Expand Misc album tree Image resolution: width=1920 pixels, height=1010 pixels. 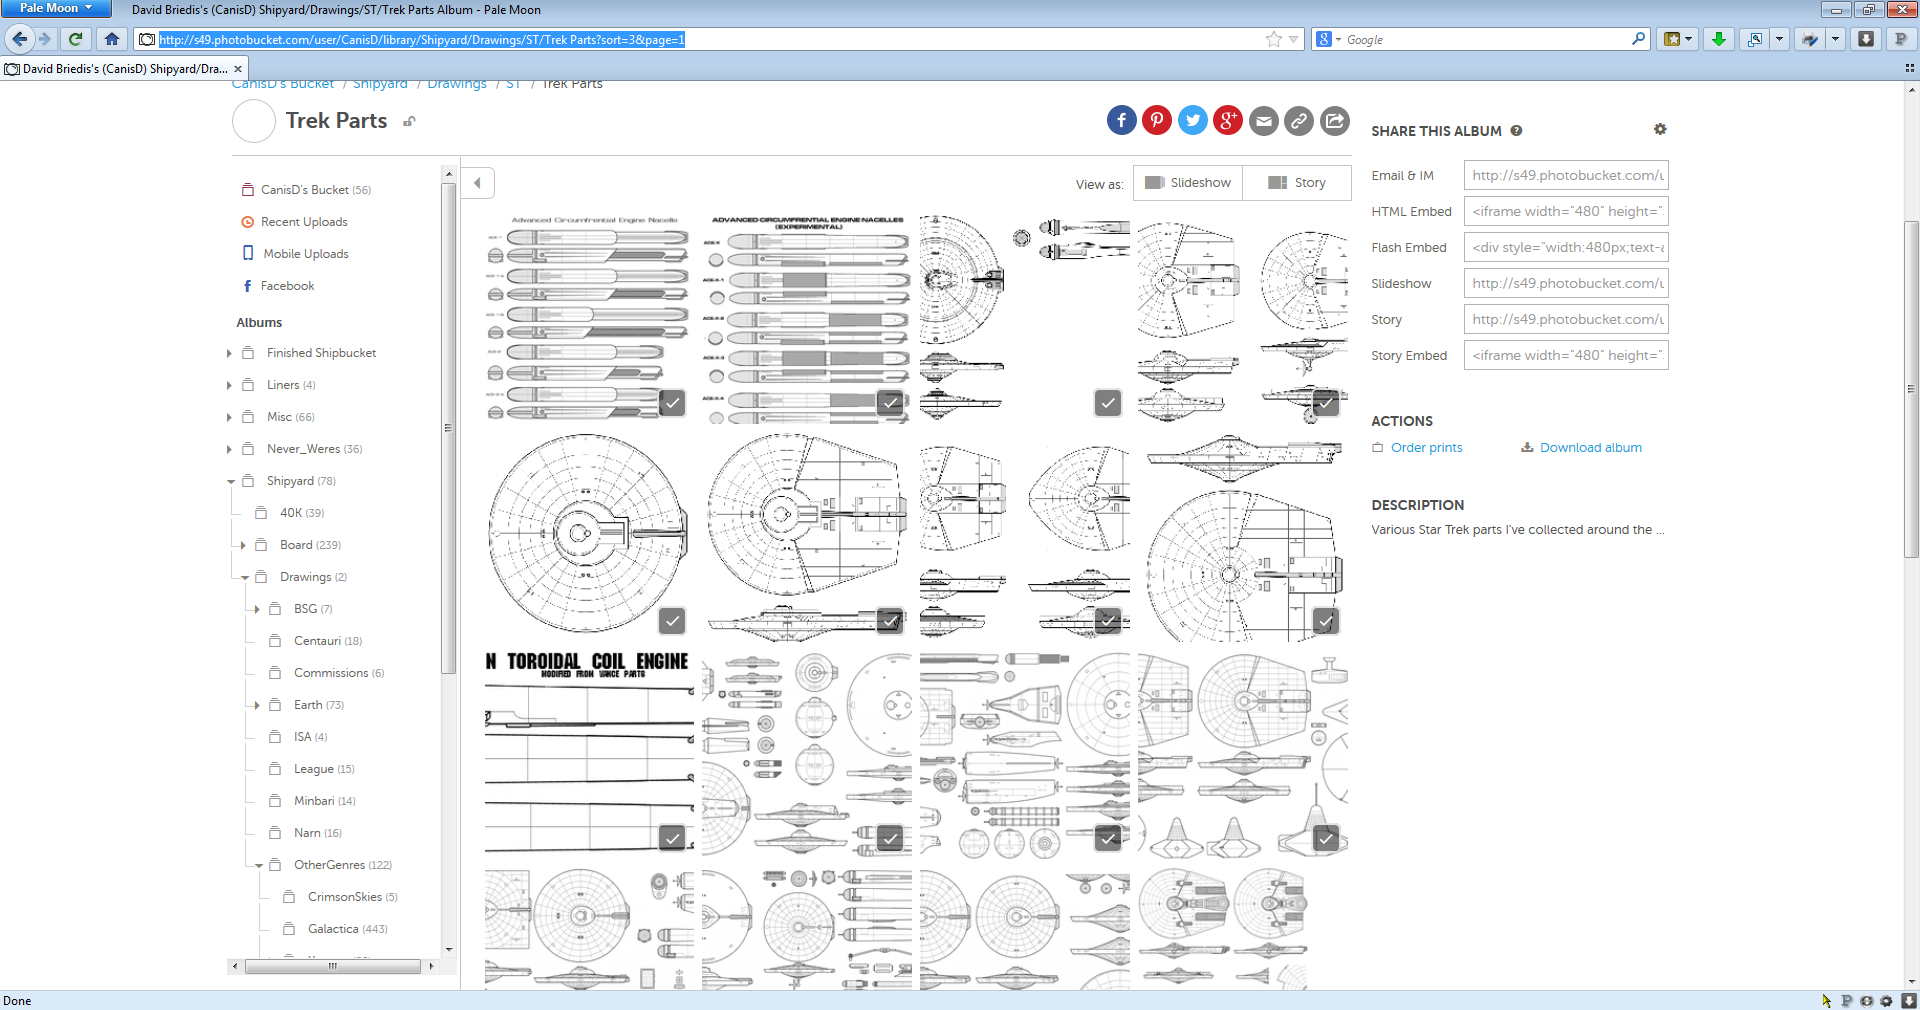[x=229, y=418]
